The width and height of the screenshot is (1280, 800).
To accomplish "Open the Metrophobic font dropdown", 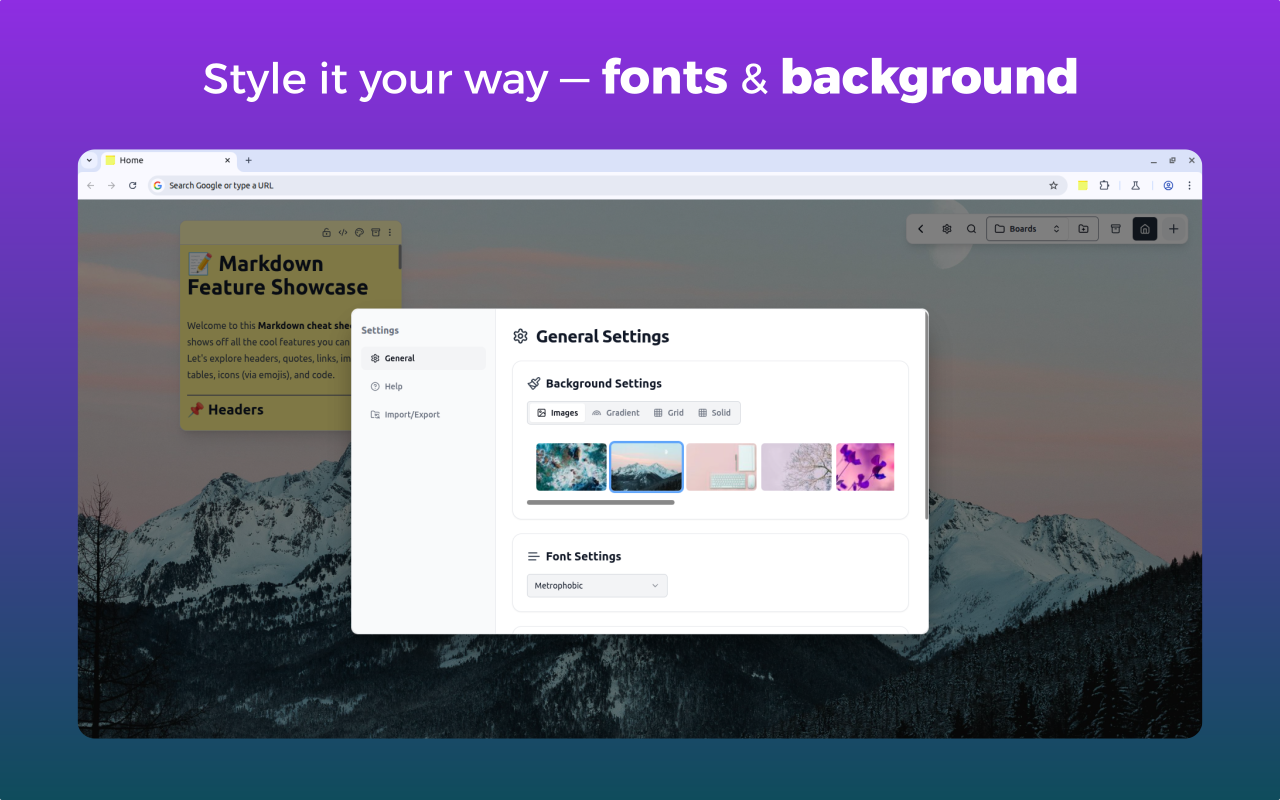I will point(597,585).
